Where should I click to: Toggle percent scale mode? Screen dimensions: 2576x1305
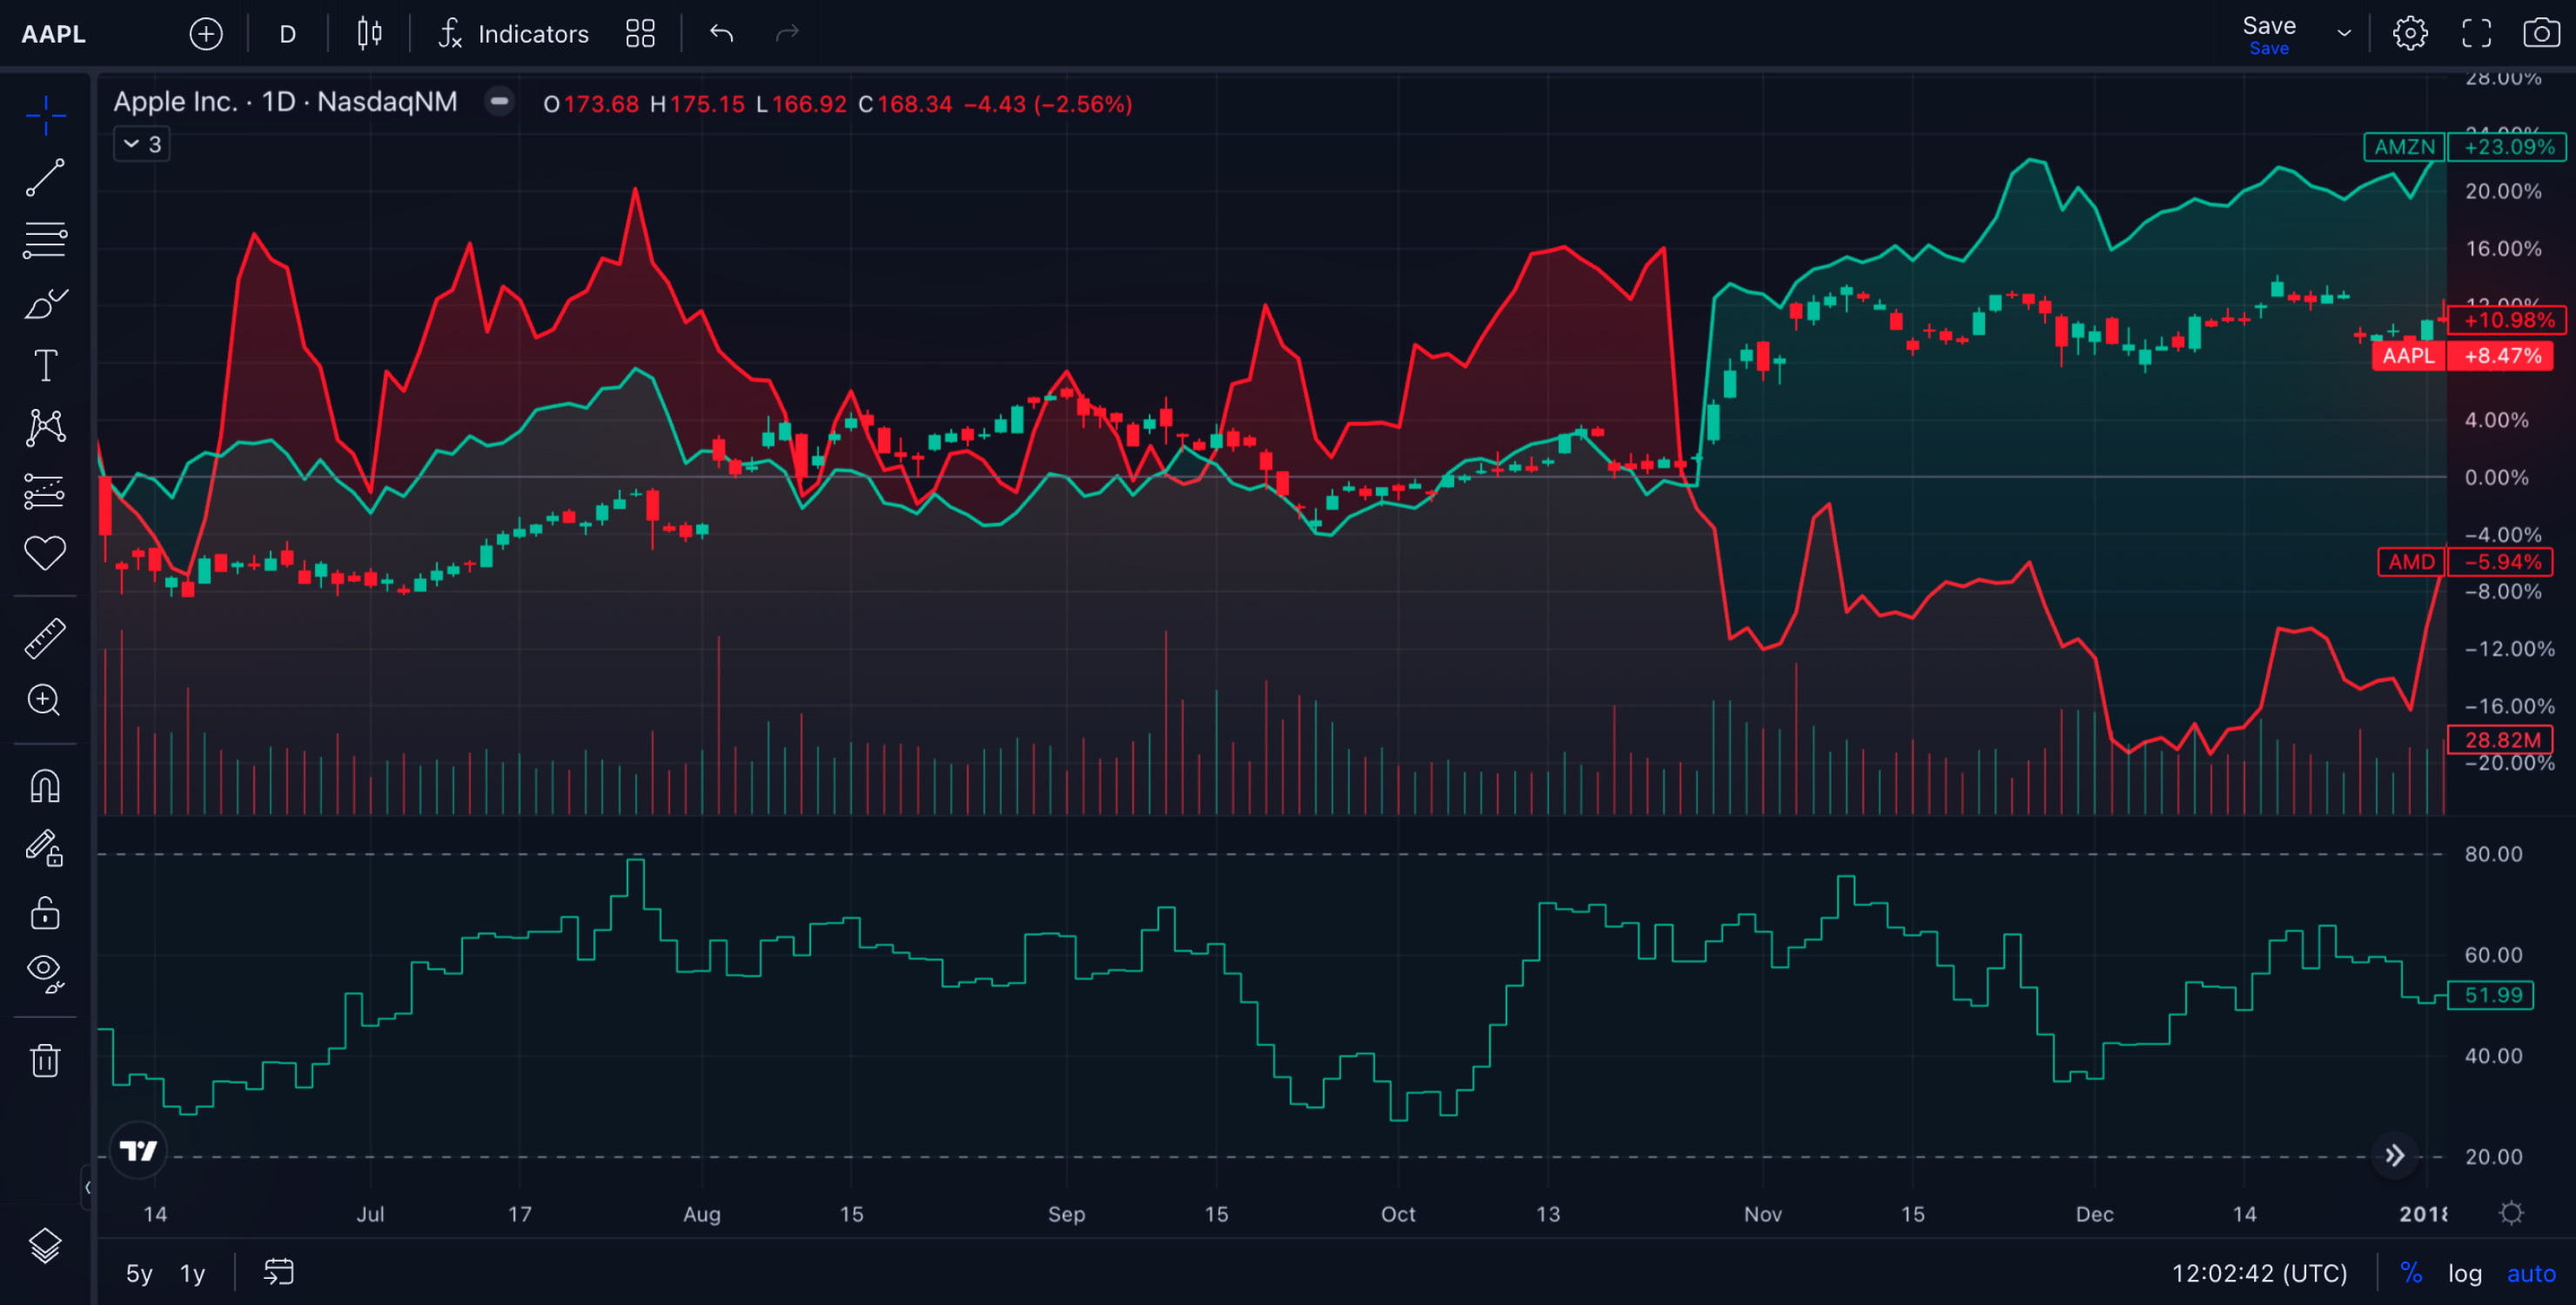coord(2411,1273)
